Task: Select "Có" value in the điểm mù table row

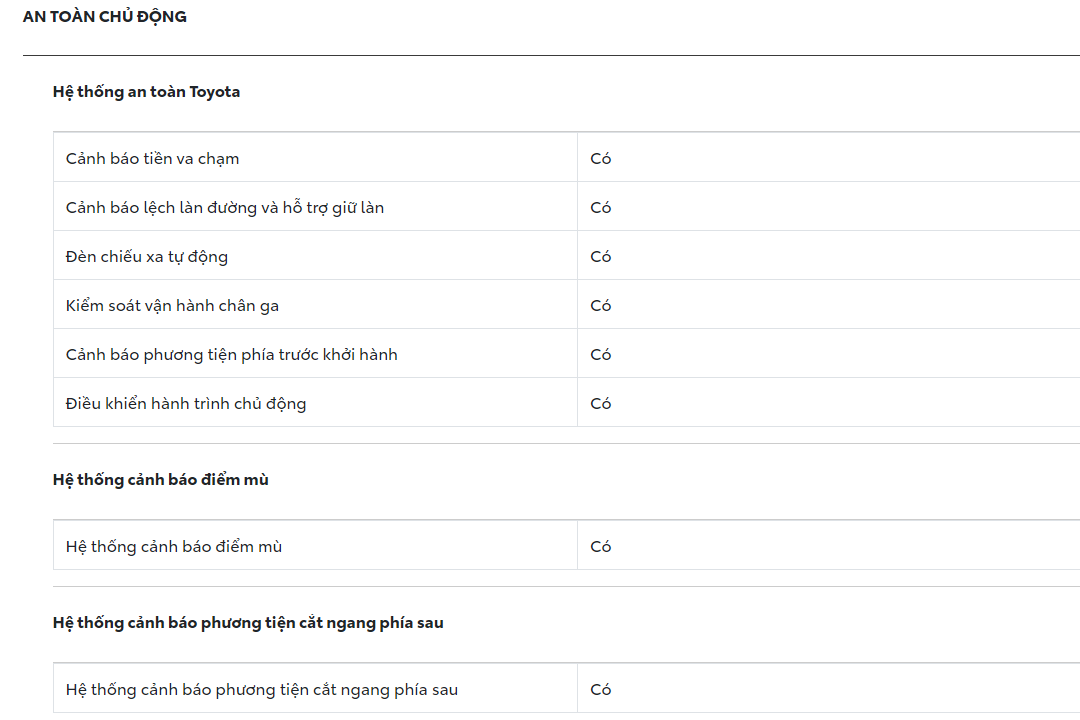Action: (601, 547)
